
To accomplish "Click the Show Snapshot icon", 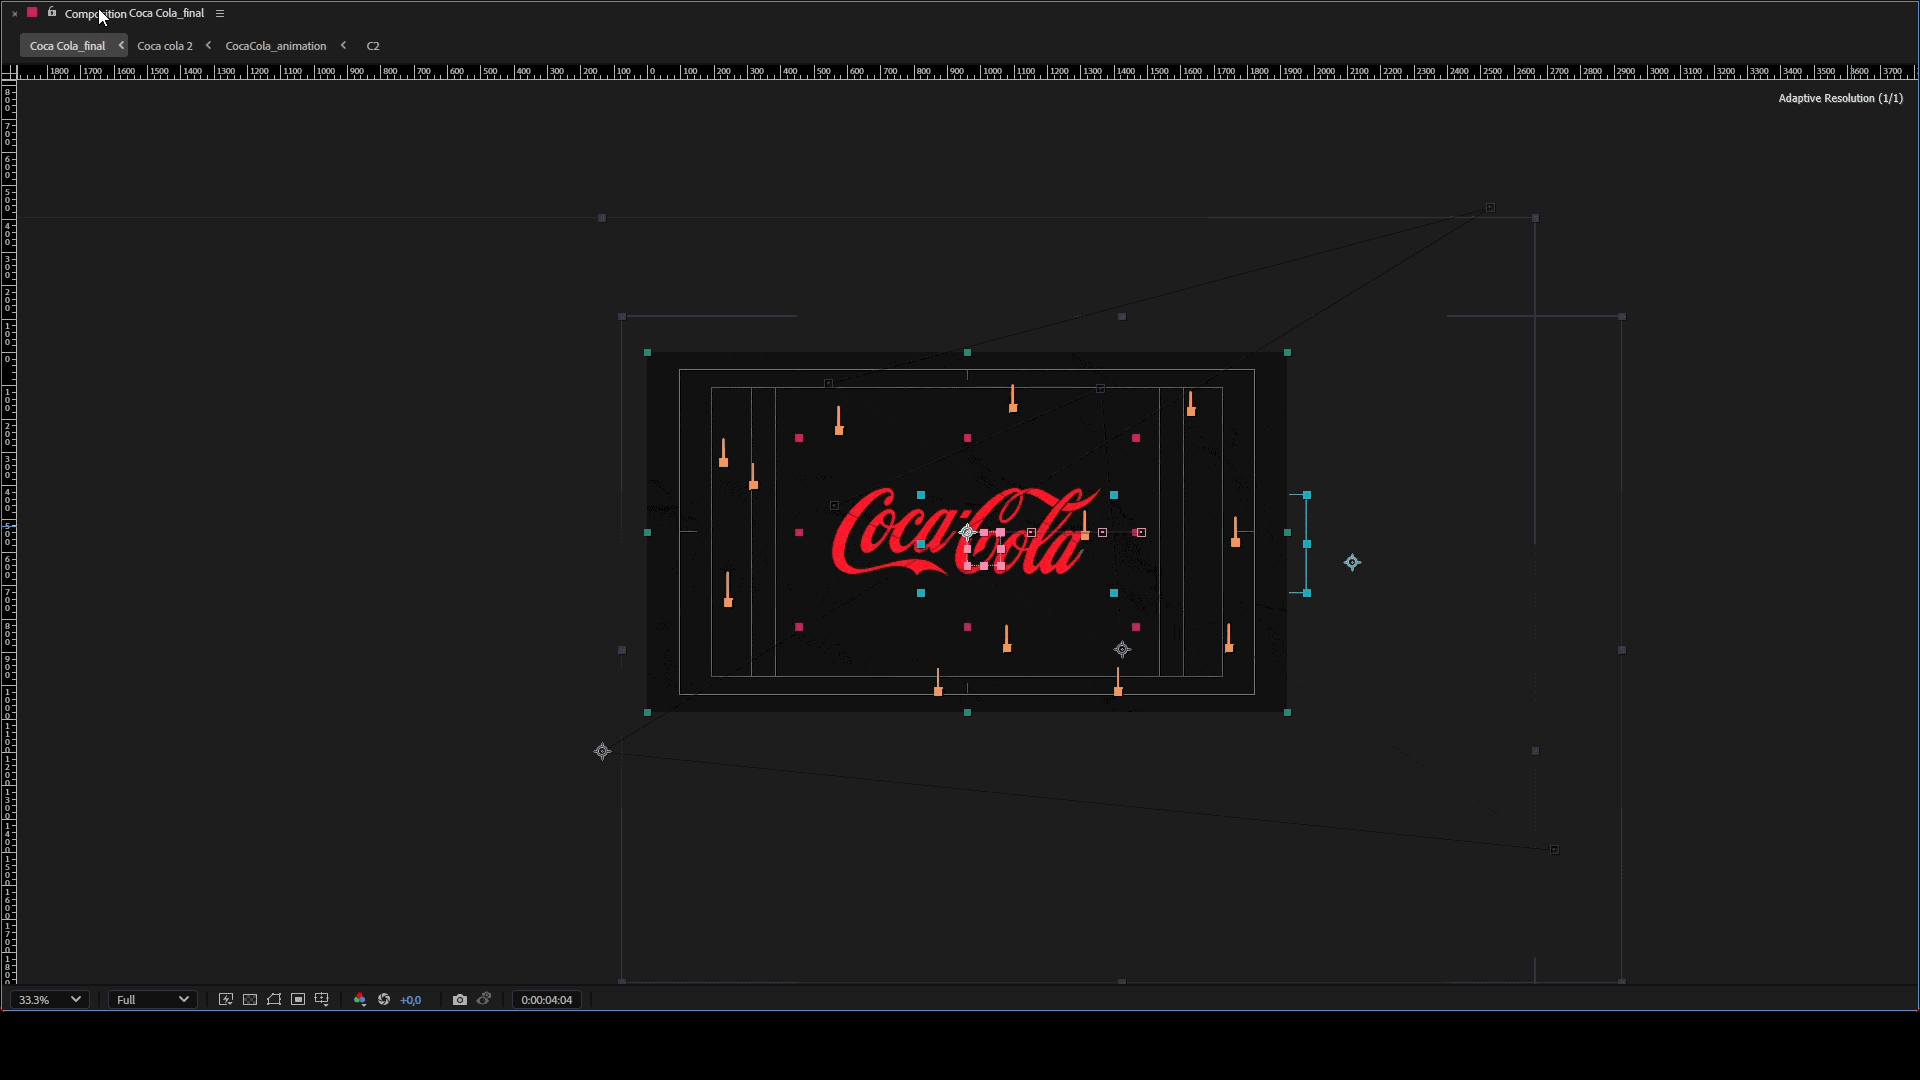I will [484, 999].
